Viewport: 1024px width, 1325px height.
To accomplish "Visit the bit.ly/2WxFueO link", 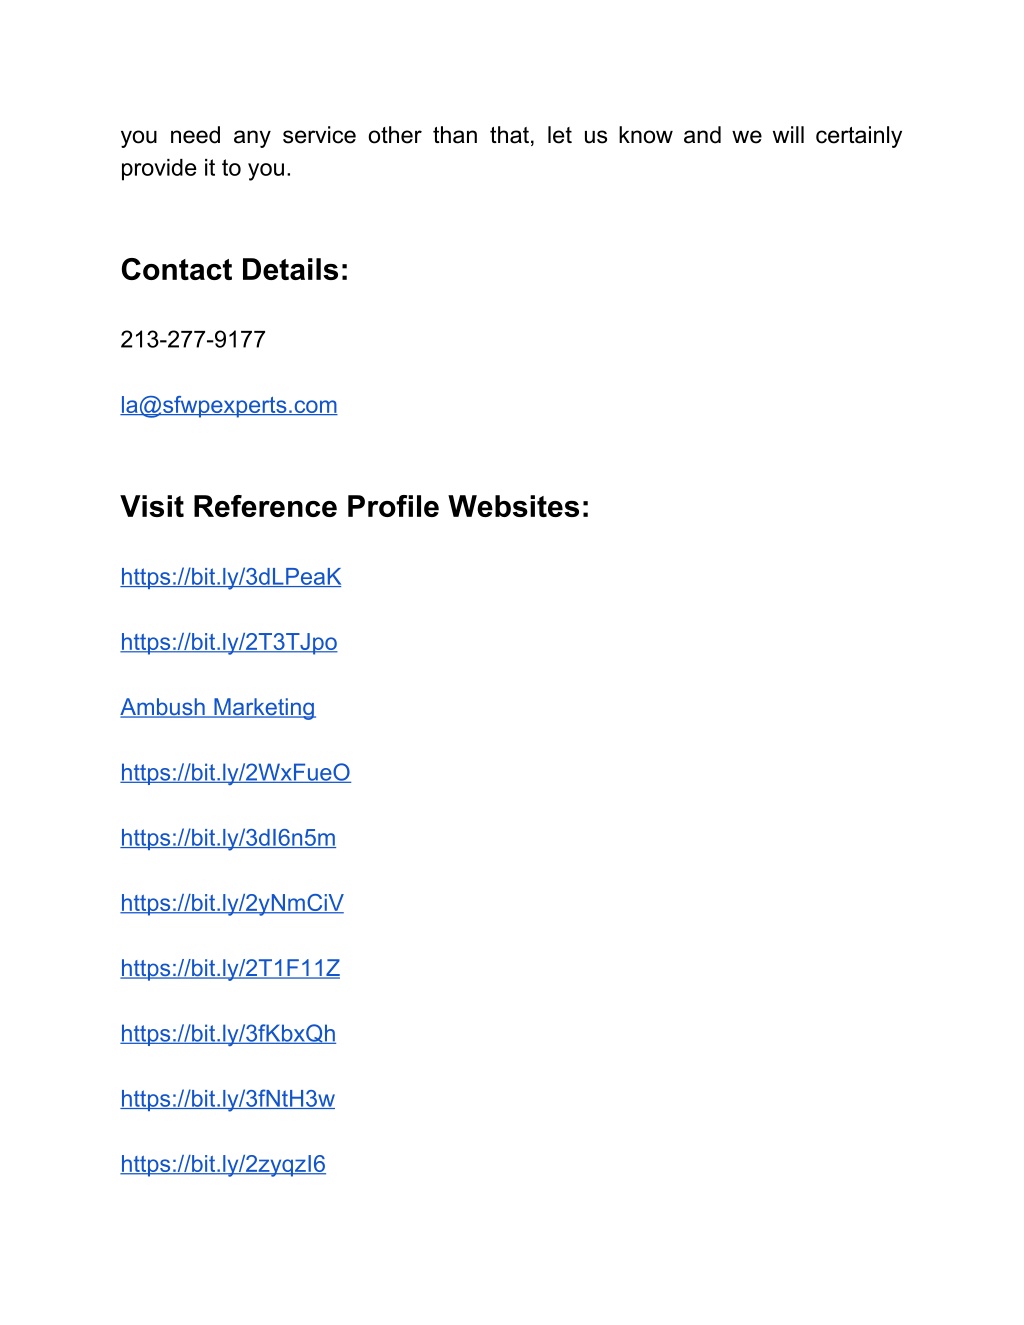I will pos(236,772).
